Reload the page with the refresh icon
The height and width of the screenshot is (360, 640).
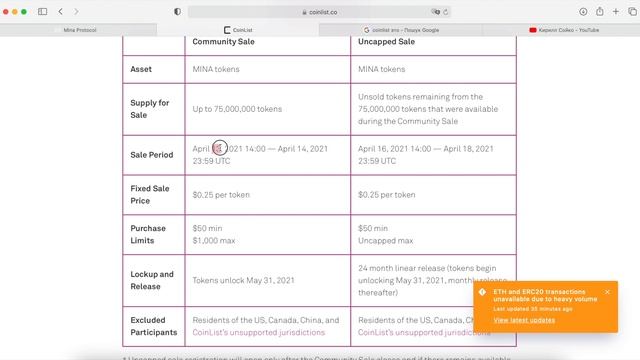[x=446, y=12]
